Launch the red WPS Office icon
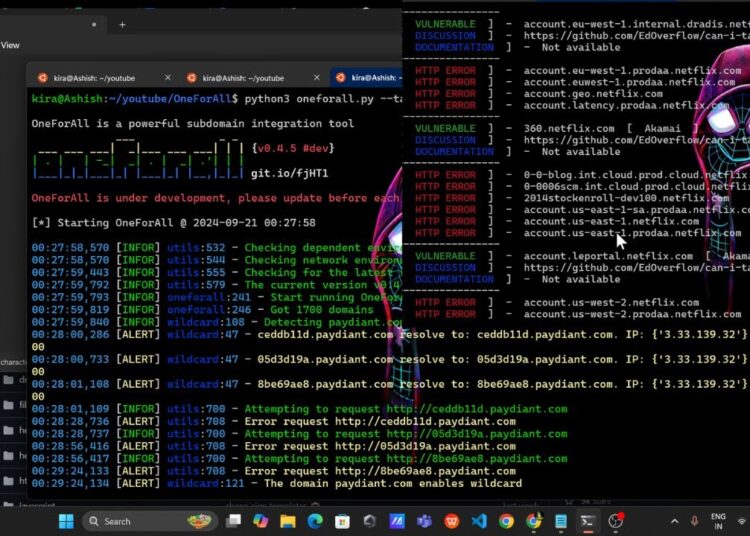This screenshot has width=750, height=536. pyautogui.click(x=452, y=521)
